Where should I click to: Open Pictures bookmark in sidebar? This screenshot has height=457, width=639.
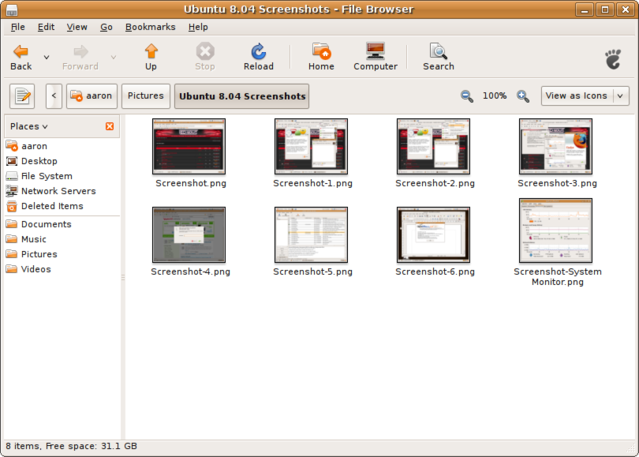tap(62, 254)
